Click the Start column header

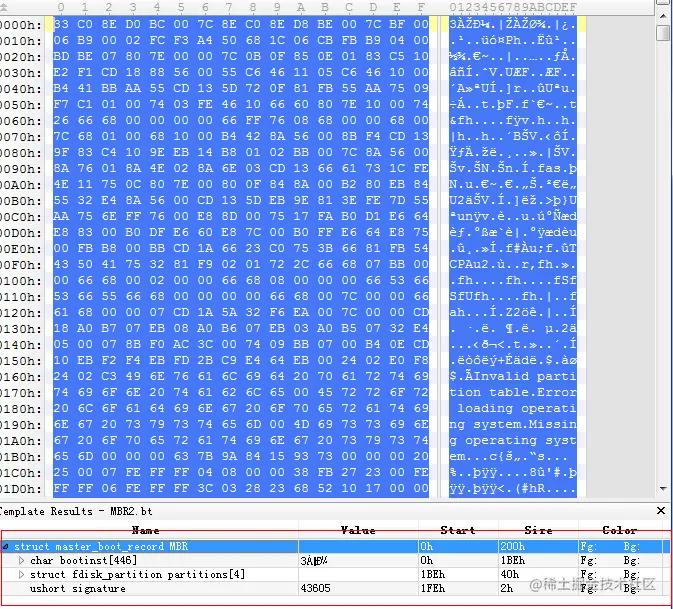coord(458,530)
